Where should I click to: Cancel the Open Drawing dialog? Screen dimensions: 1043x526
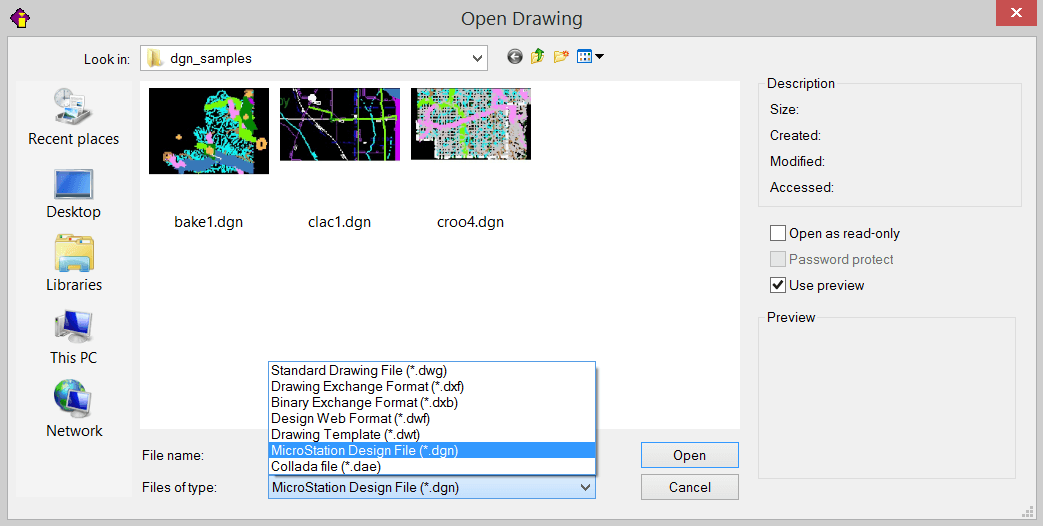689,487
